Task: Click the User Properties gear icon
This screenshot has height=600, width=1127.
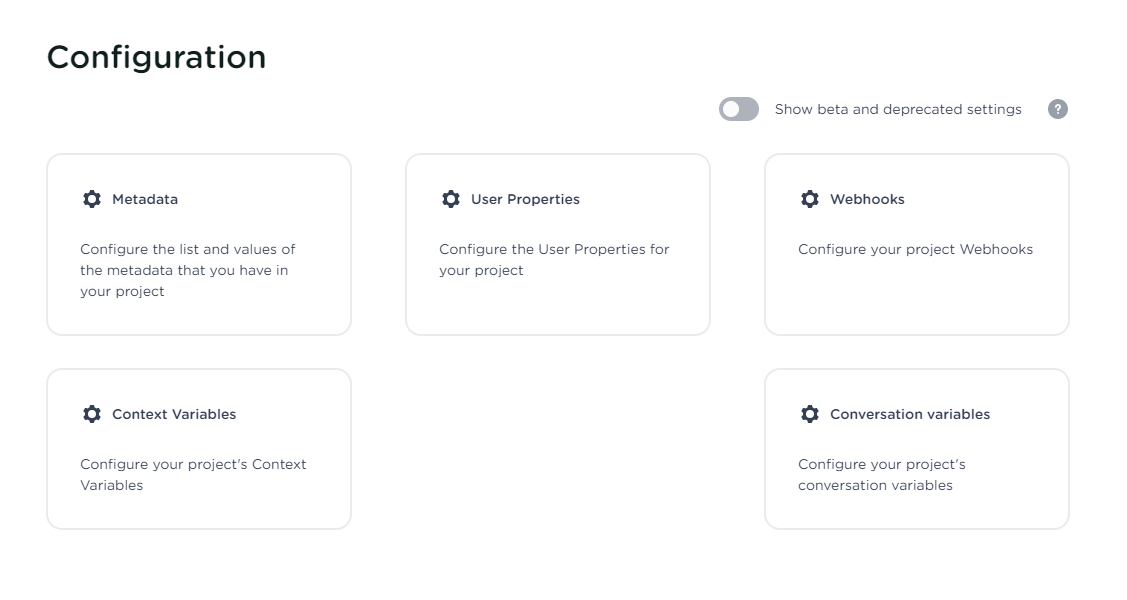Action: coord(451,199)
